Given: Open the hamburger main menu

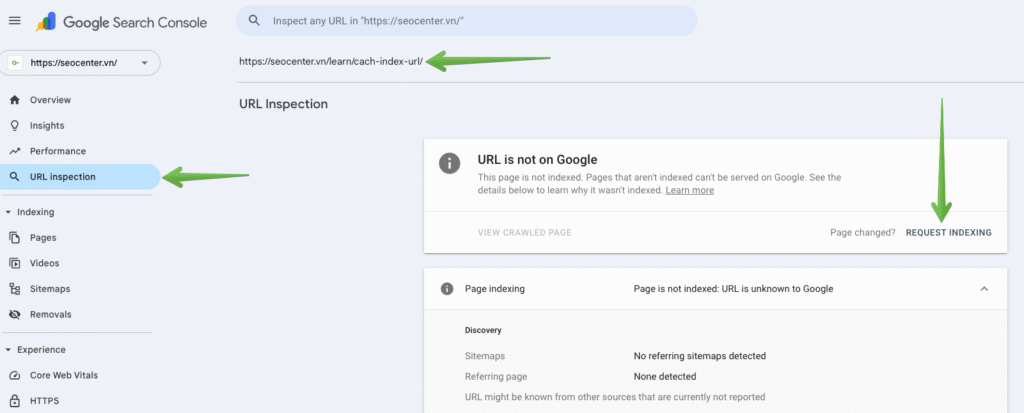Looking at the screenshot, I should pyautogui.click(x=14, y=21).
